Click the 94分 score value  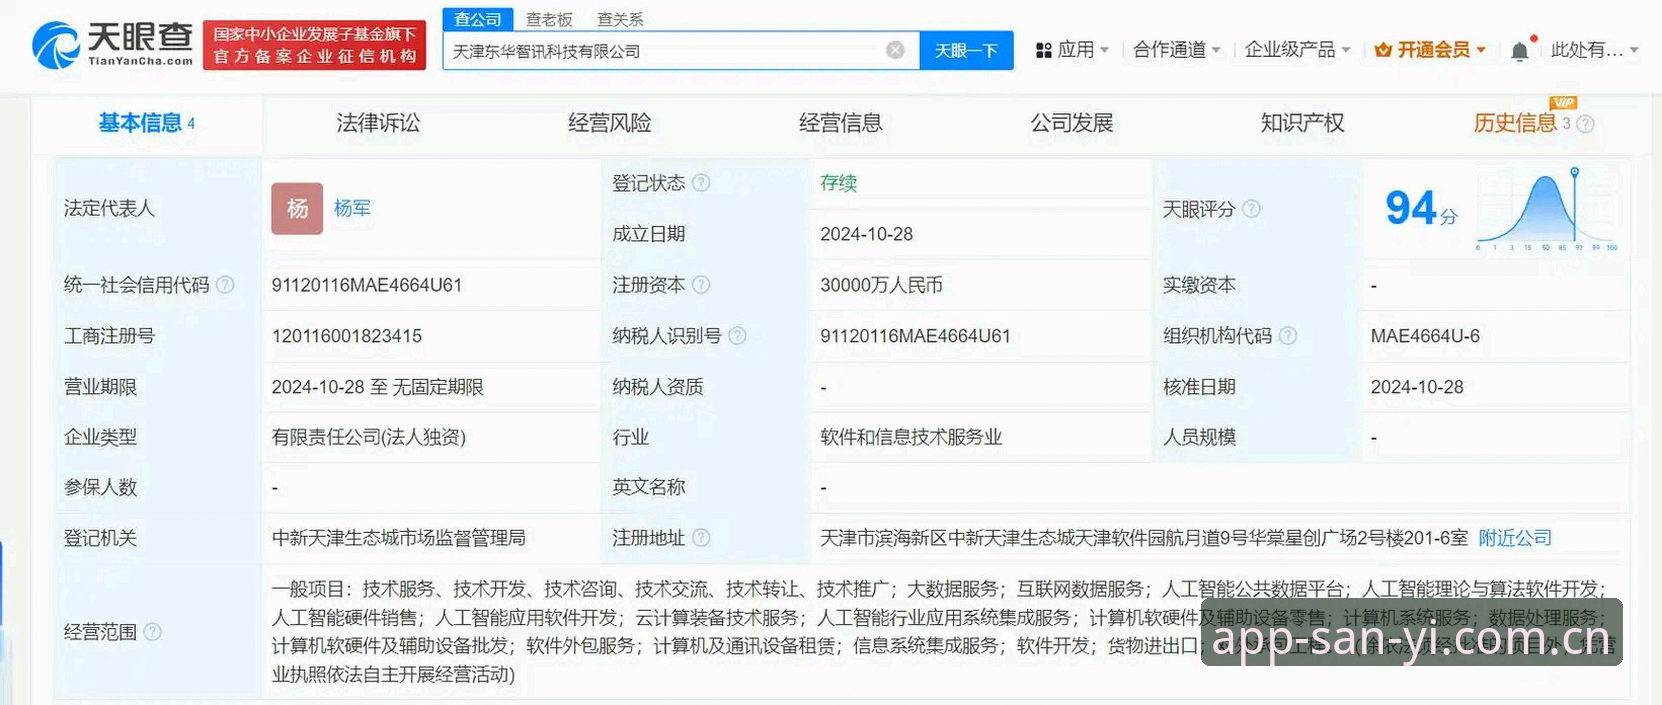tap(1420, 208)
